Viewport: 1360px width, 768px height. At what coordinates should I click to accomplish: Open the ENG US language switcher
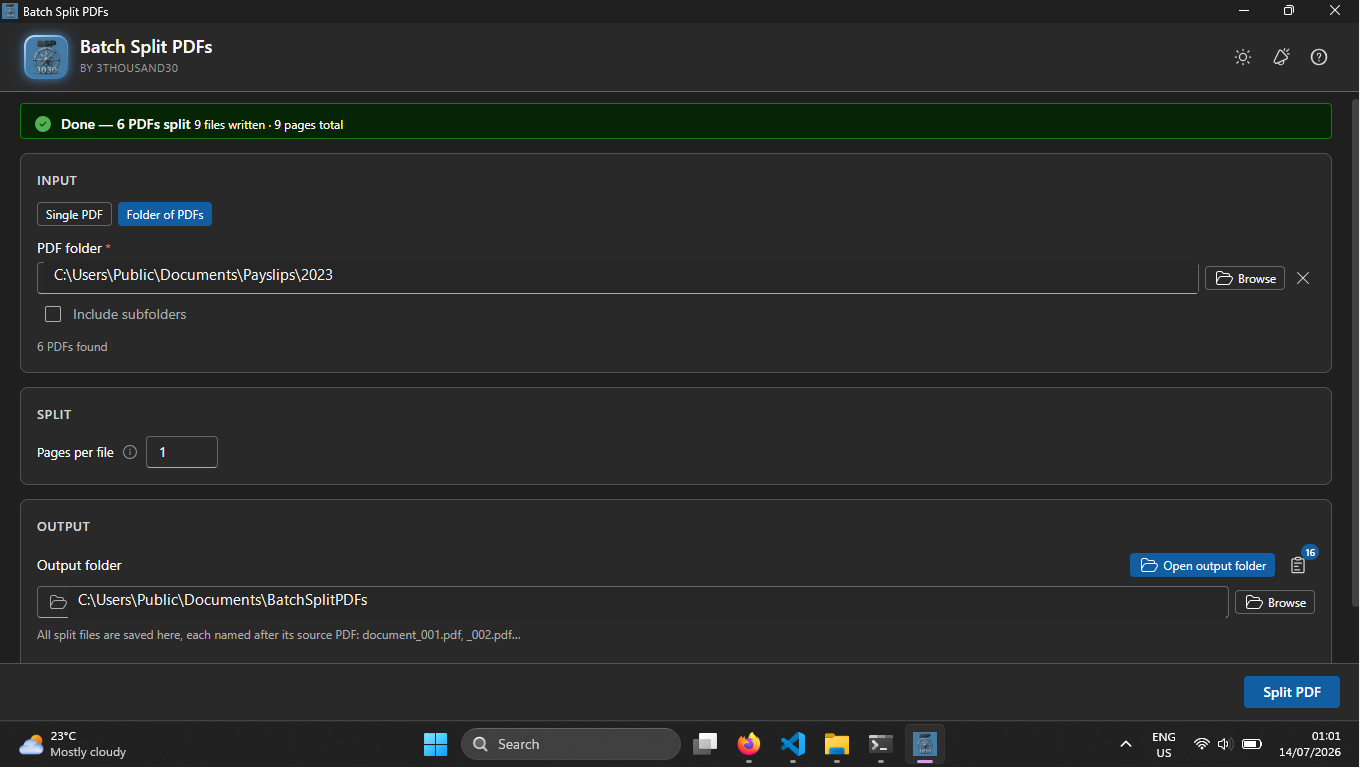click(x=1164, y=744)
